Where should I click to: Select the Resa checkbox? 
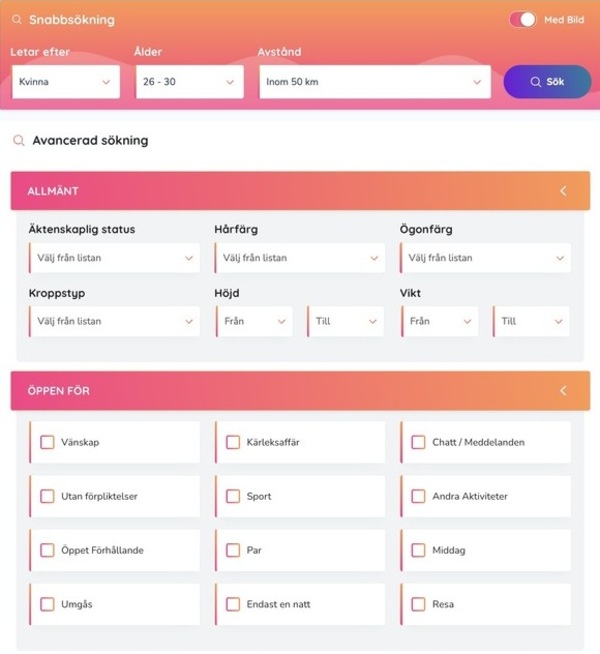pos(418,604)
